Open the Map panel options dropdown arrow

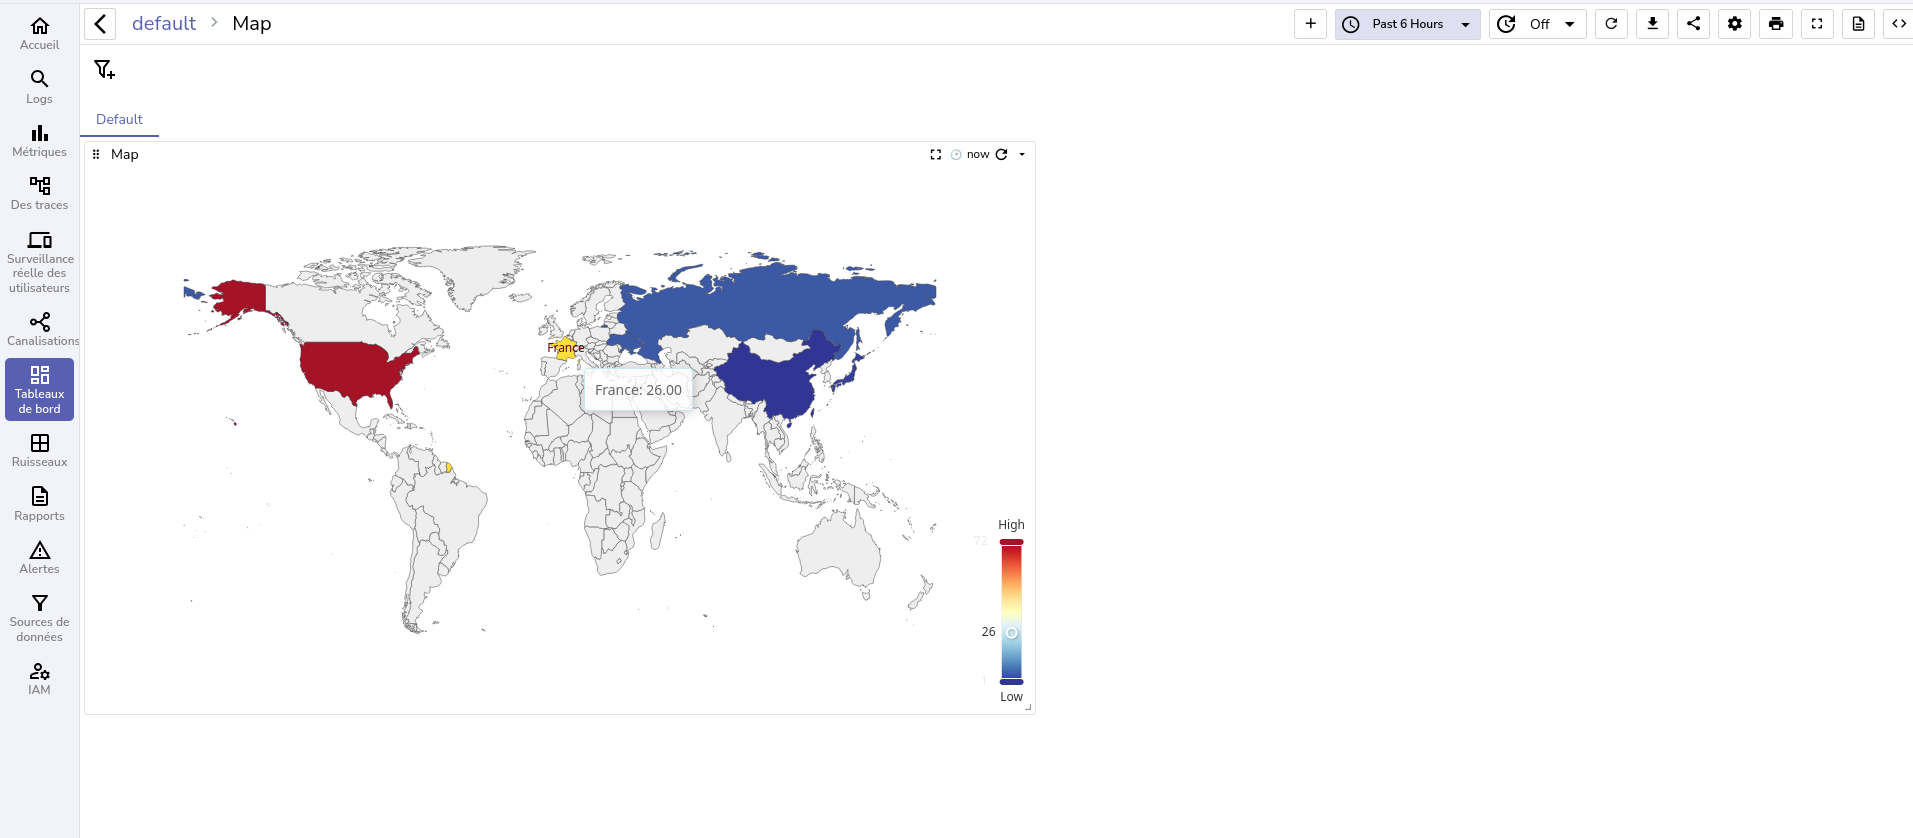click(x=1022, y=154)
